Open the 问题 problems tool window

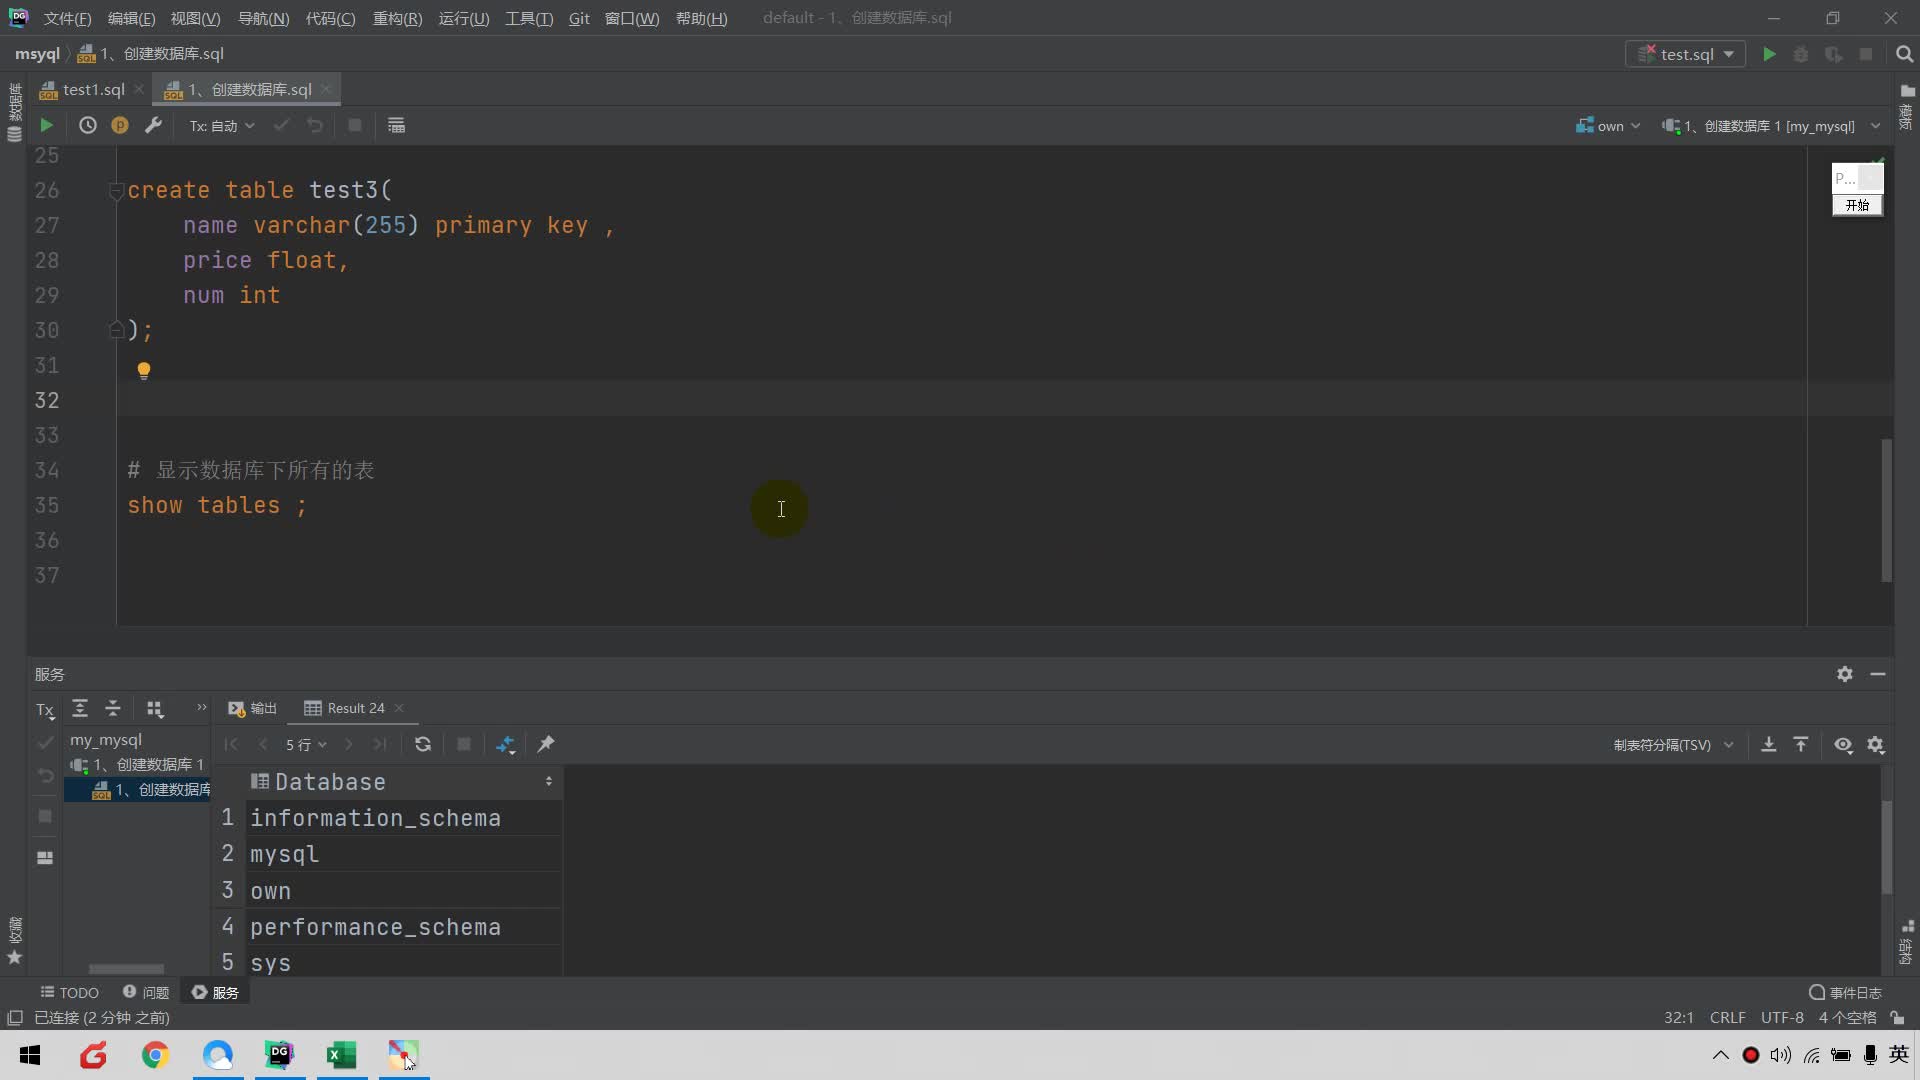146,992
